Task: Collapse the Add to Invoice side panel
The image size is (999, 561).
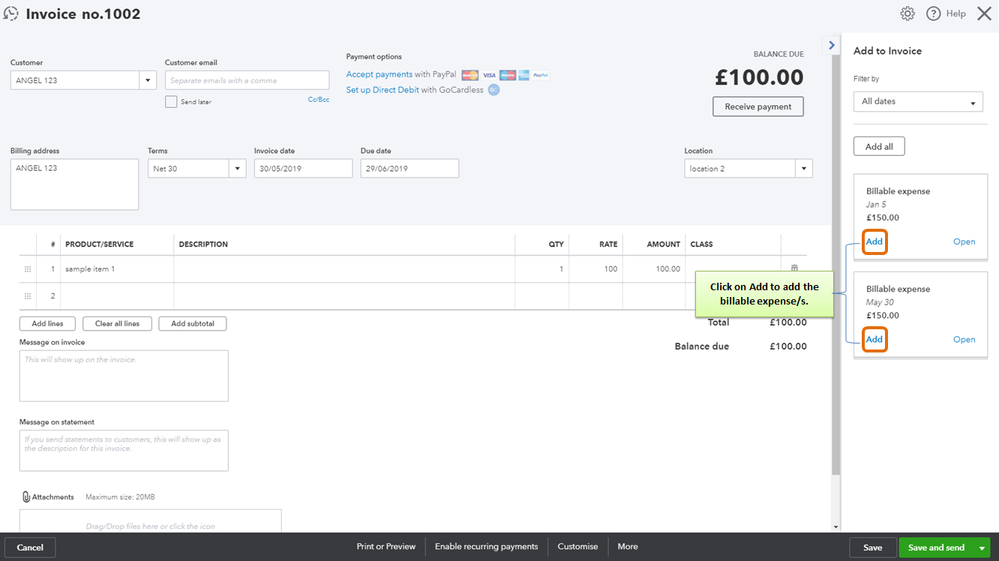Action: (x=832, y=46)
